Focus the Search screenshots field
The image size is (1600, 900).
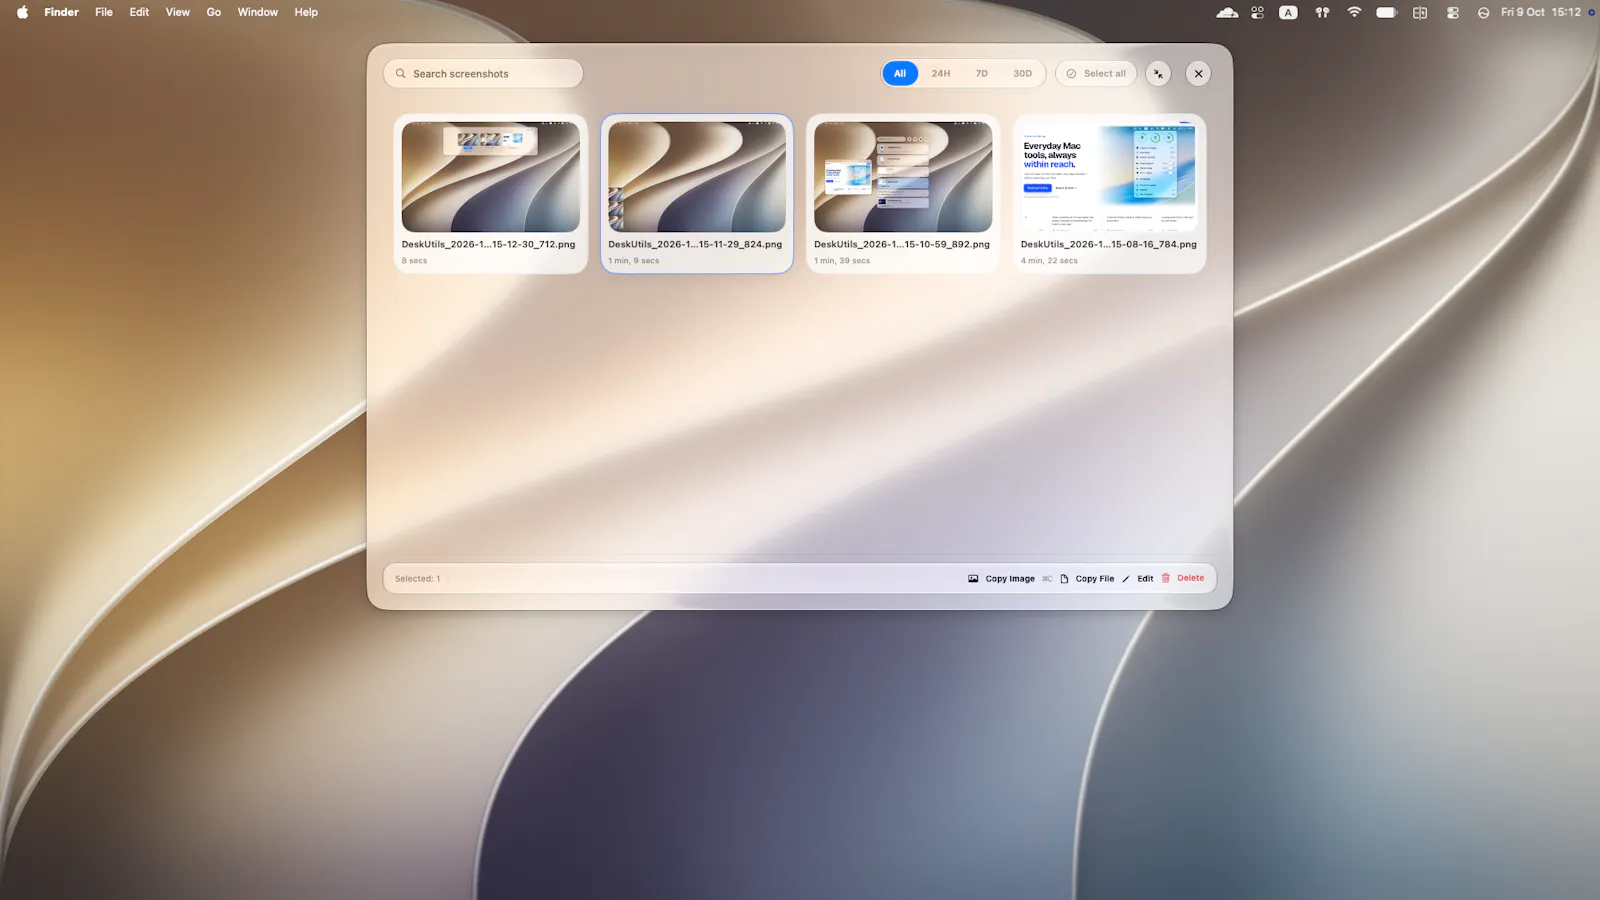pyautogui.click(x=483, y=74)
